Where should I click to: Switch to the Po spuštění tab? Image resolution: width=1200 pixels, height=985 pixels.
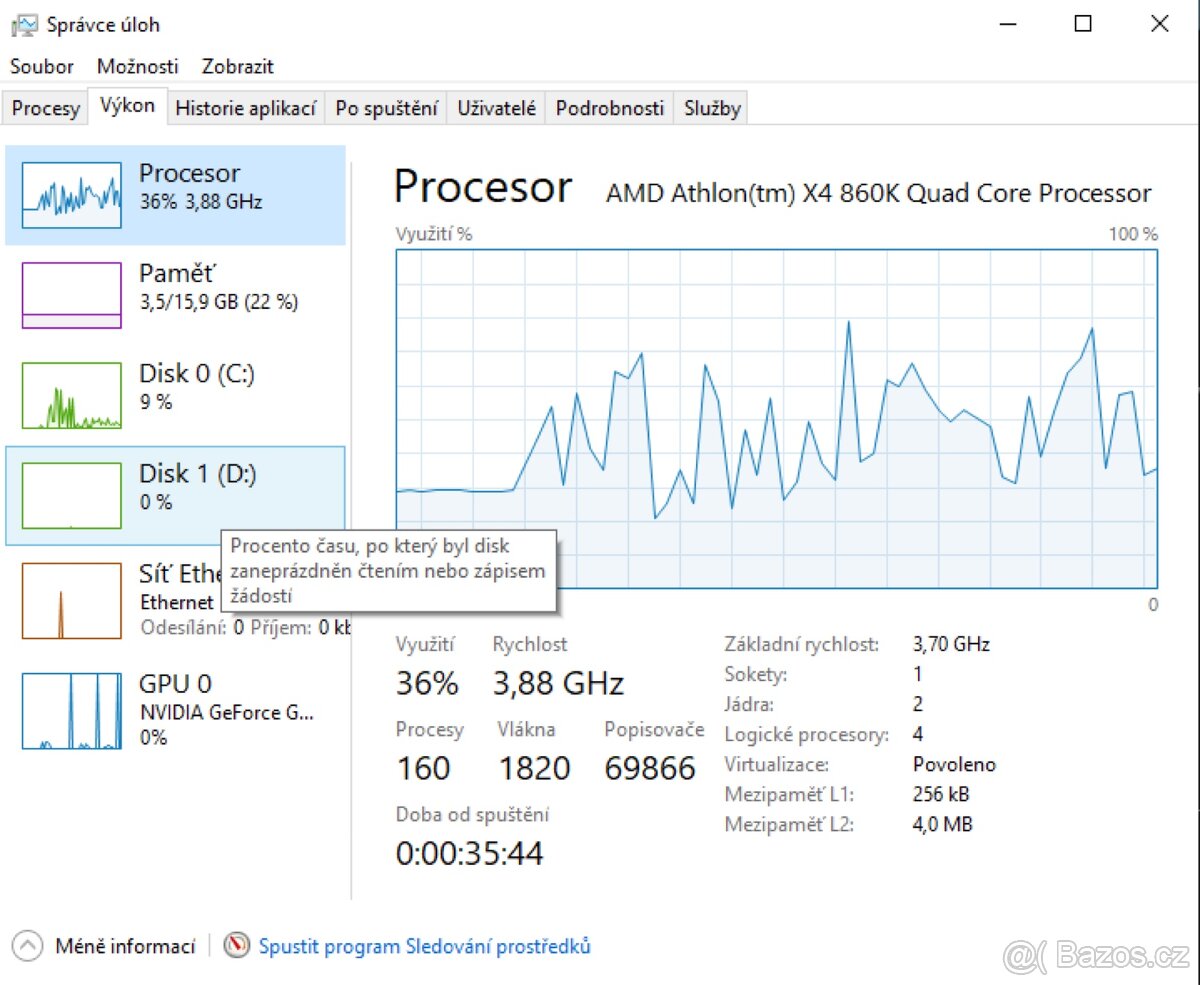(387, 109)
